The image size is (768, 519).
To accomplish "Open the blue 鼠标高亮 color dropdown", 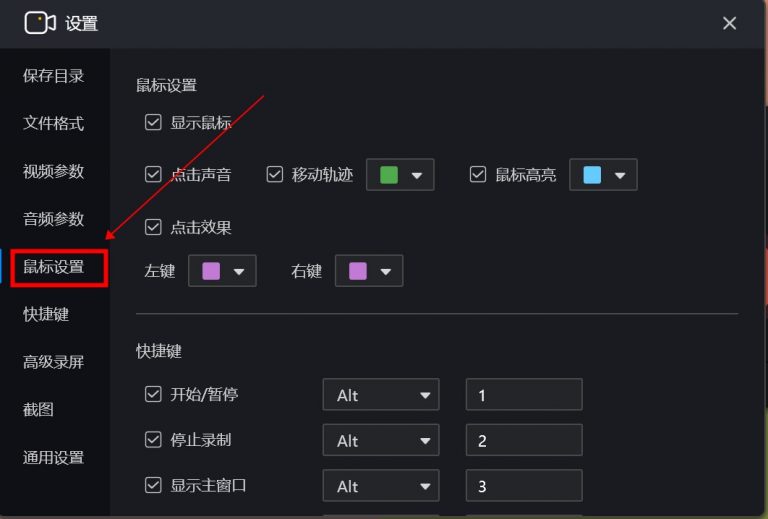I will [603, 175].
